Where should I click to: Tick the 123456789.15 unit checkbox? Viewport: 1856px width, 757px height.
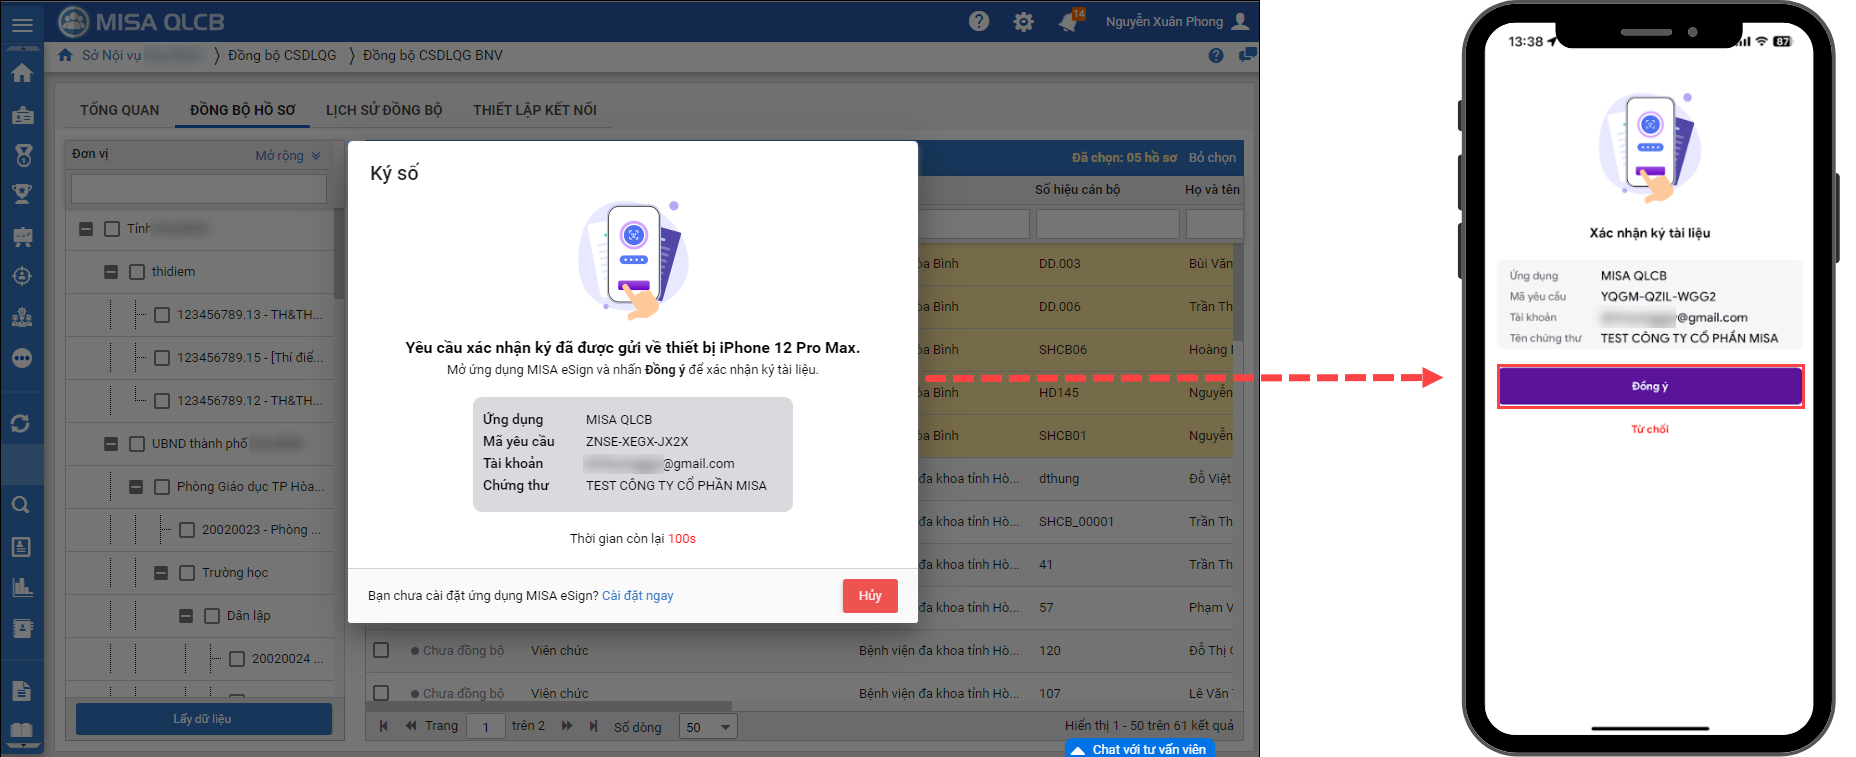click(x=162, y=358)
